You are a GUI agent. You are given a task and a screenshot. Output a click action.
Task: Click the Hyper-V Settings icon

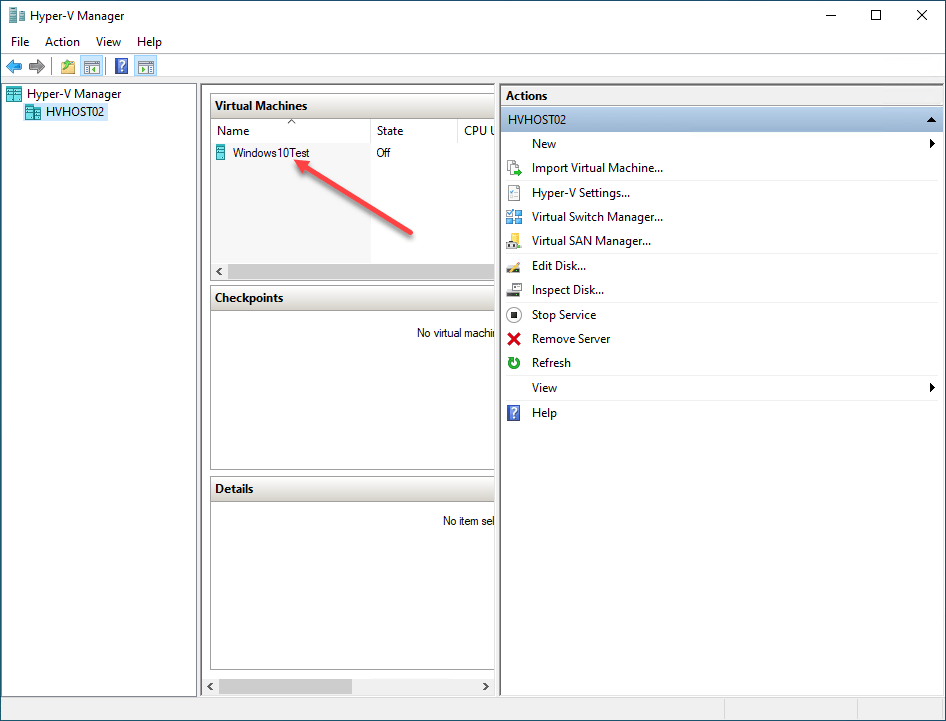point(514,192)
